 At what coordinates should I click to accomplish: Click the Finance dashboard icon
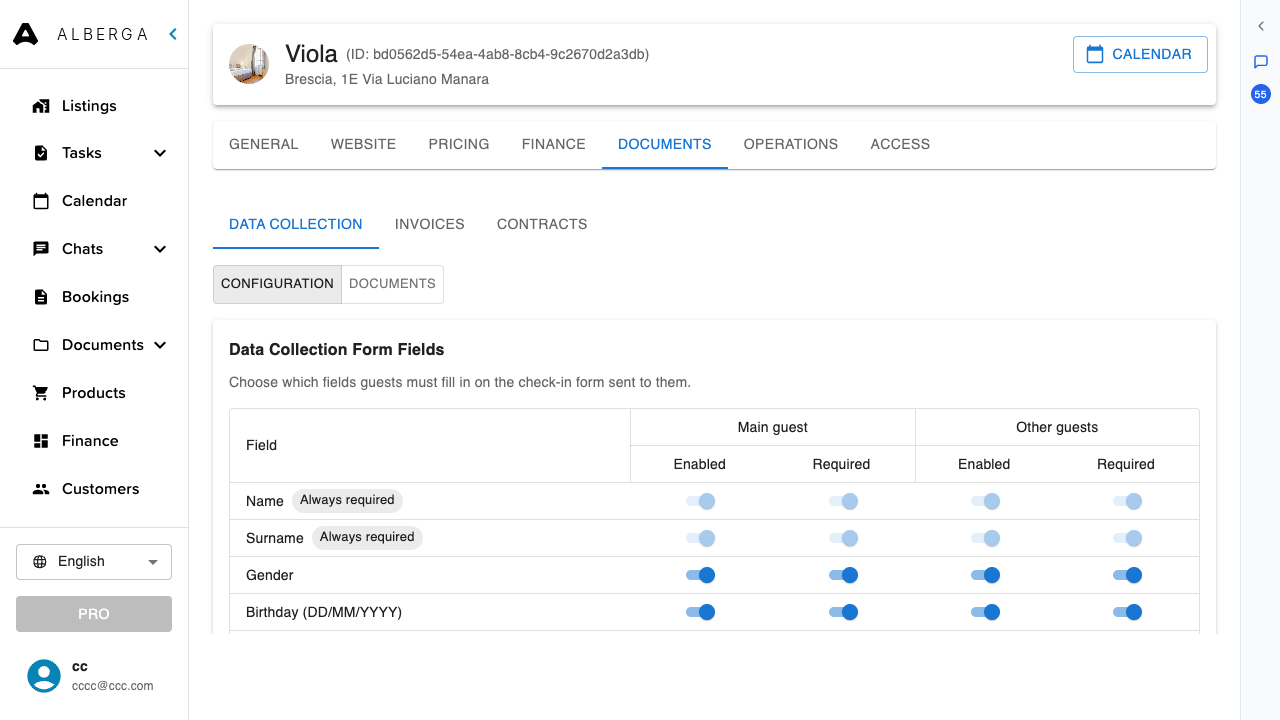(41, 441)
